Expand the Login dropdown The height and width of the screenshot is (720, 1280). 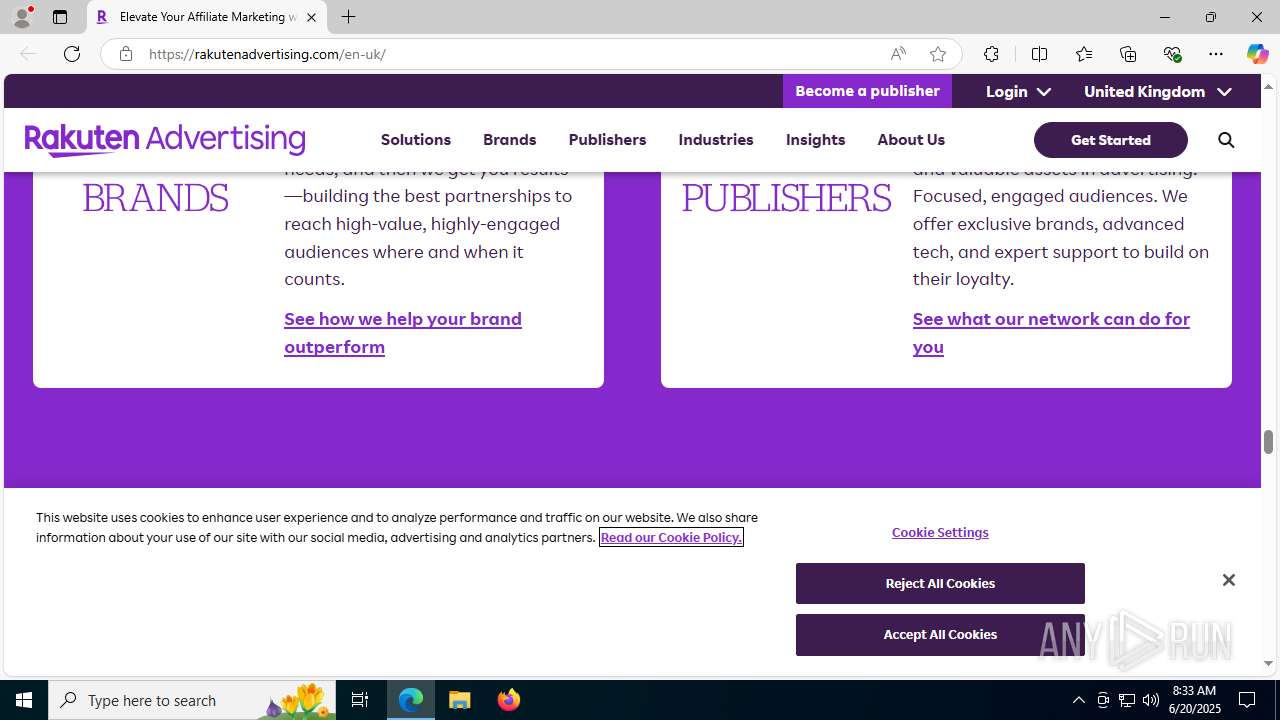coord(1018,91)
